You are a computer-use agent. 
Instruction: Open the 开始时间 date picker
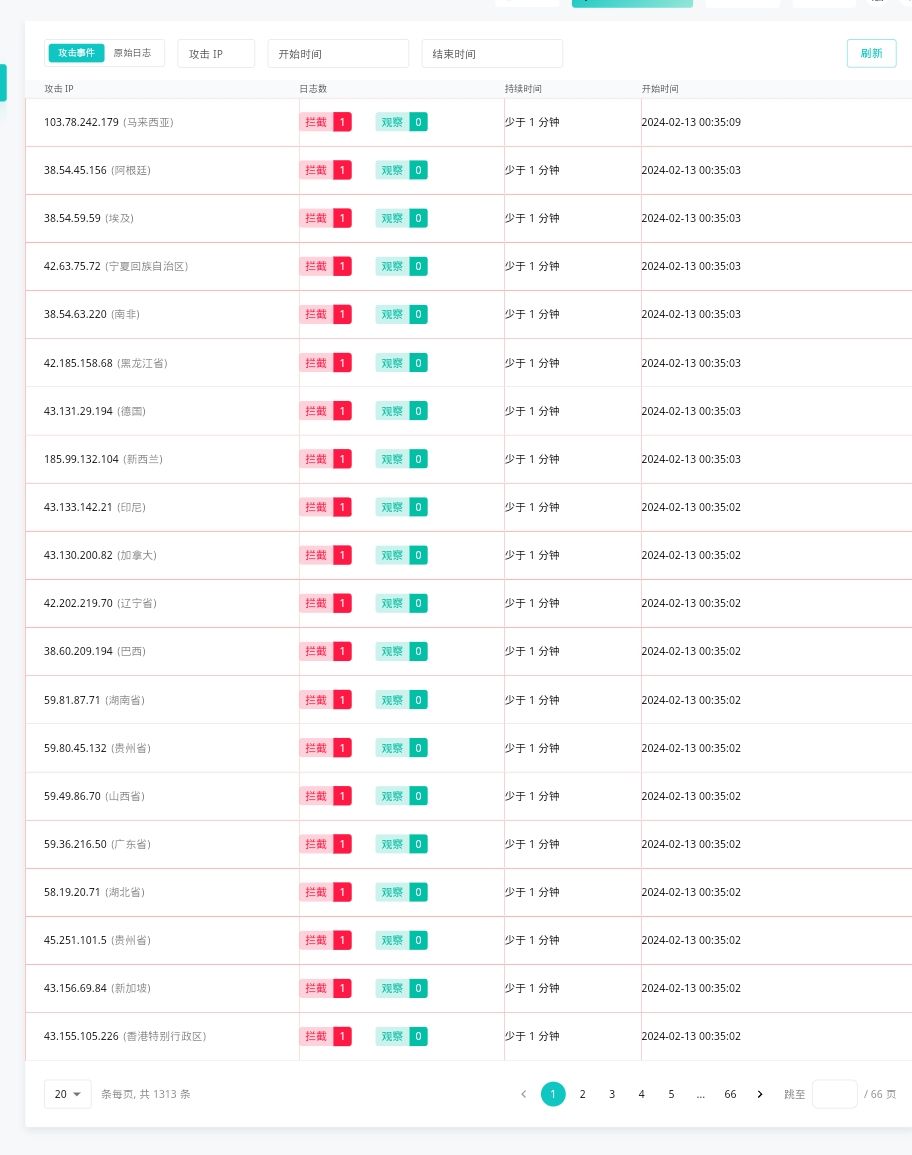(338, 54)
